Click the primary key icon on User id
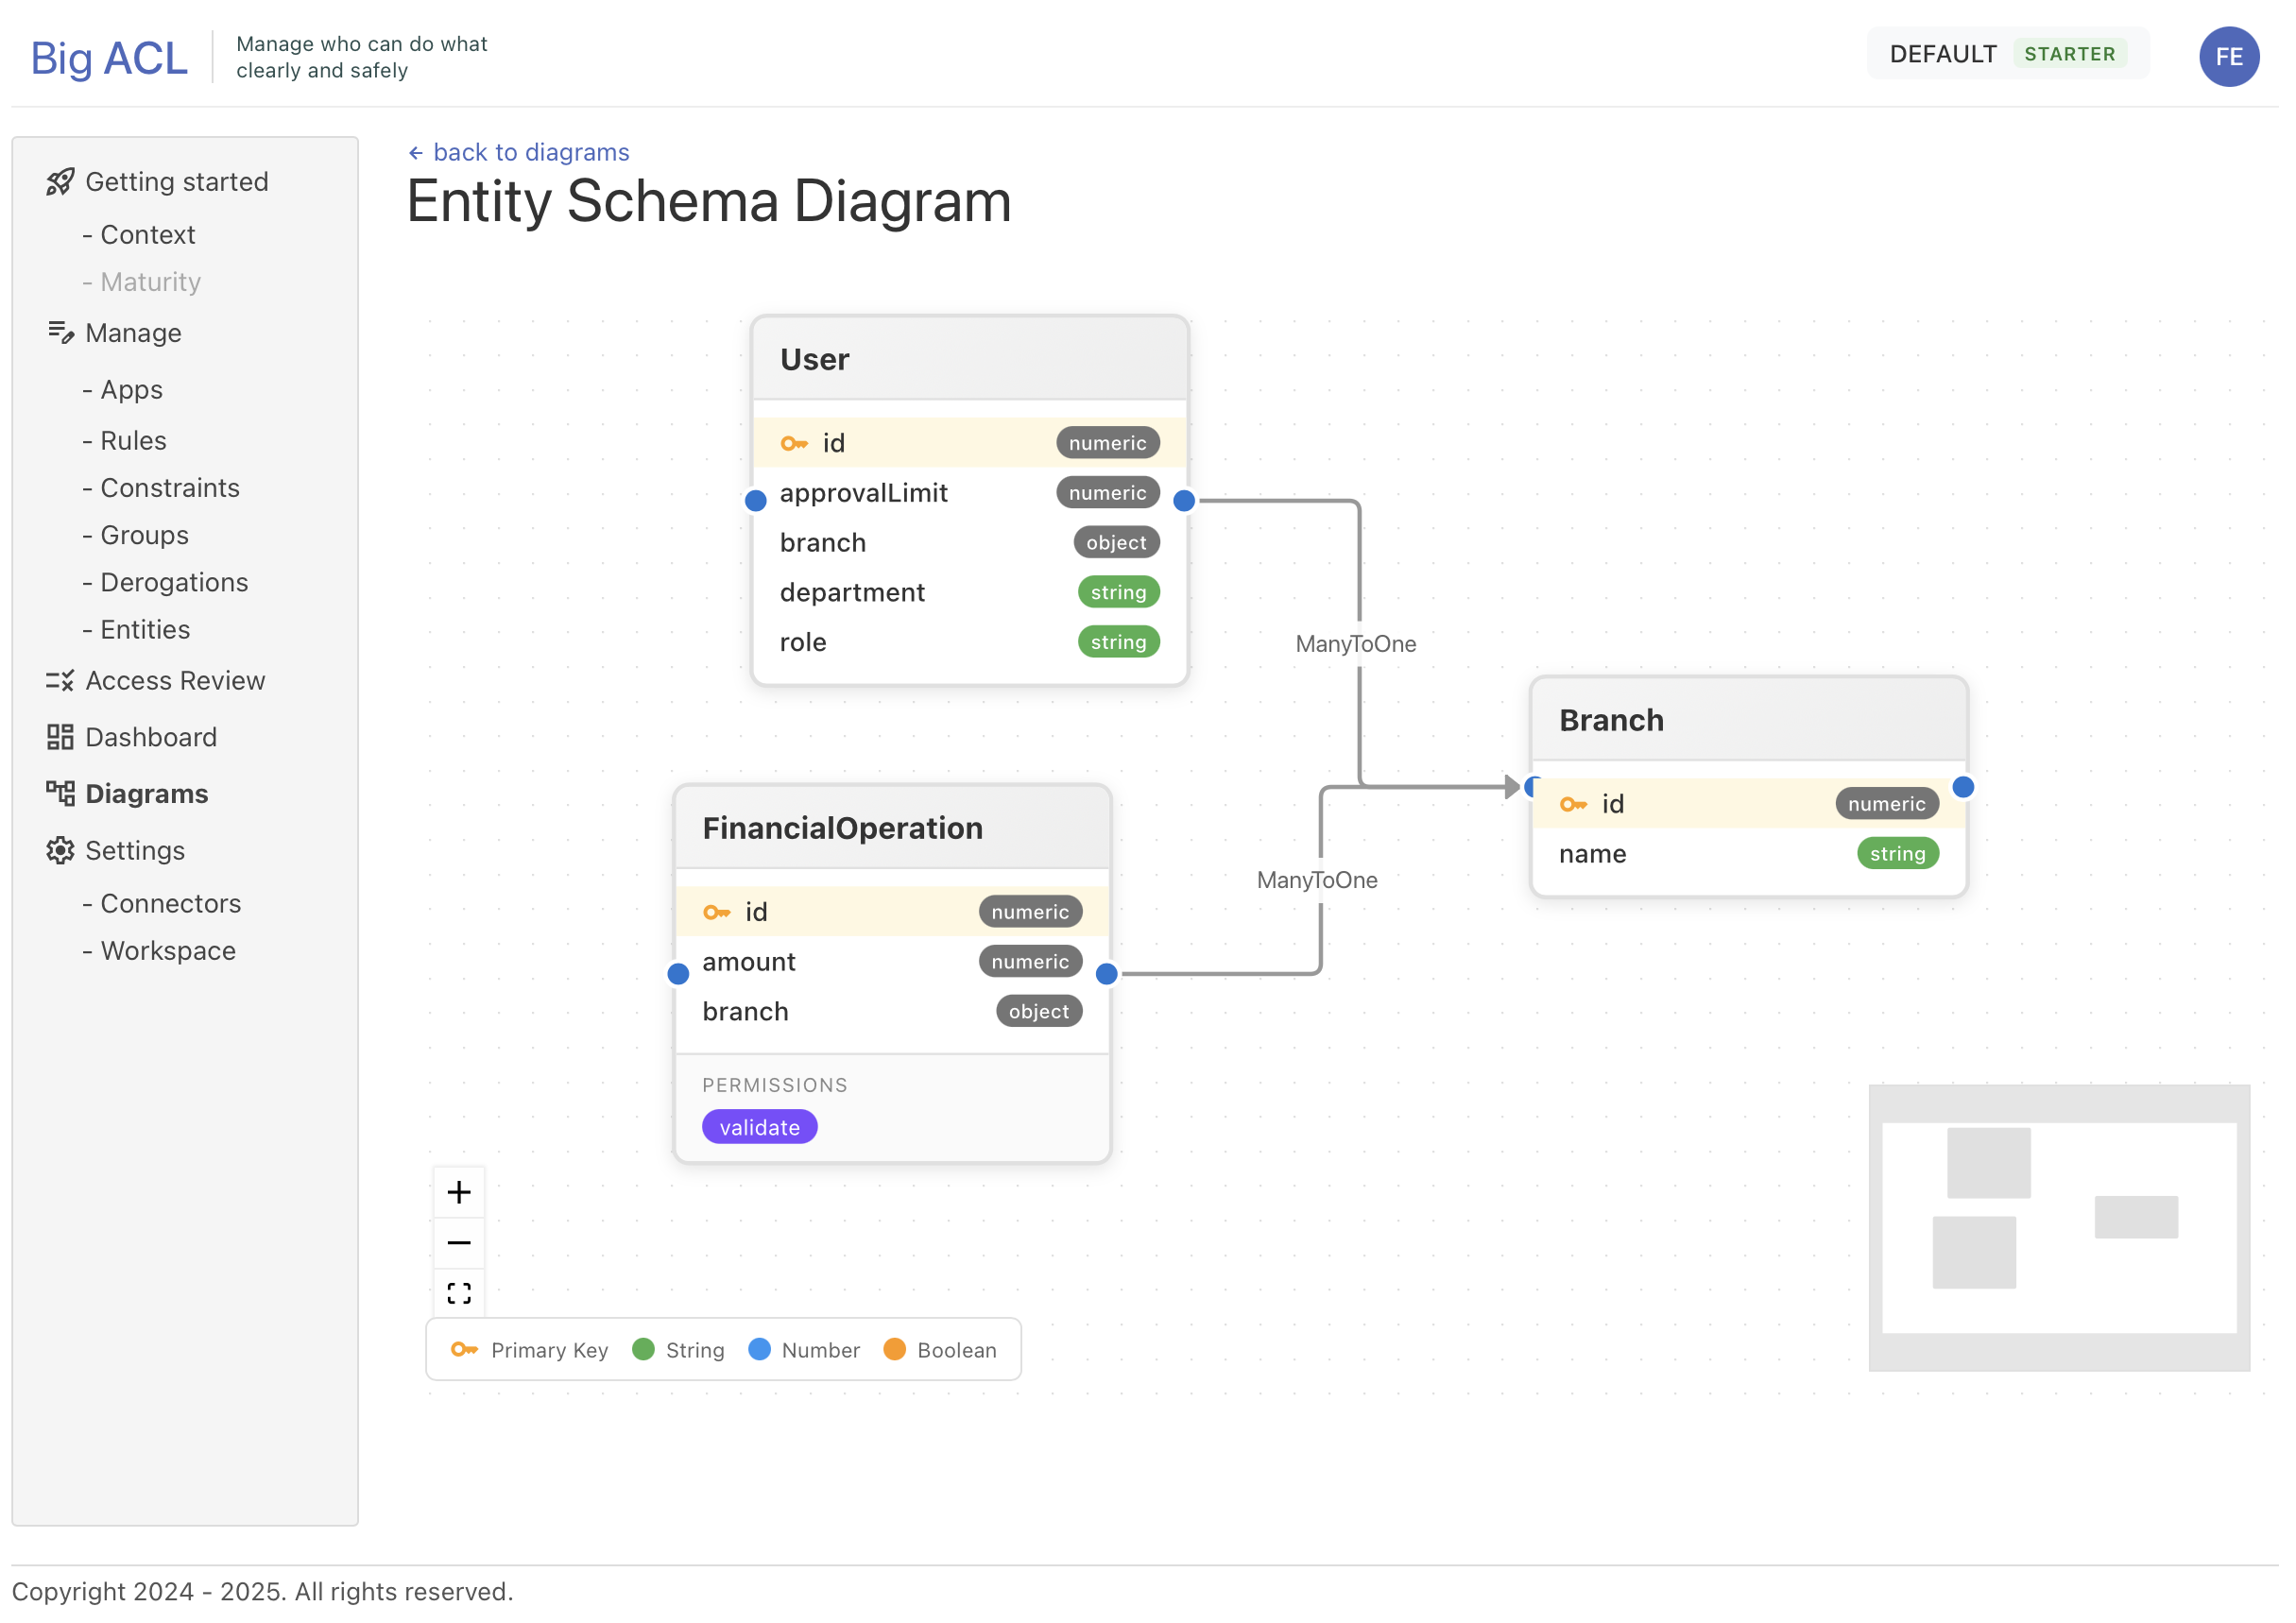The width and height of the screenshot is (2296, 1623). [794, 443]
